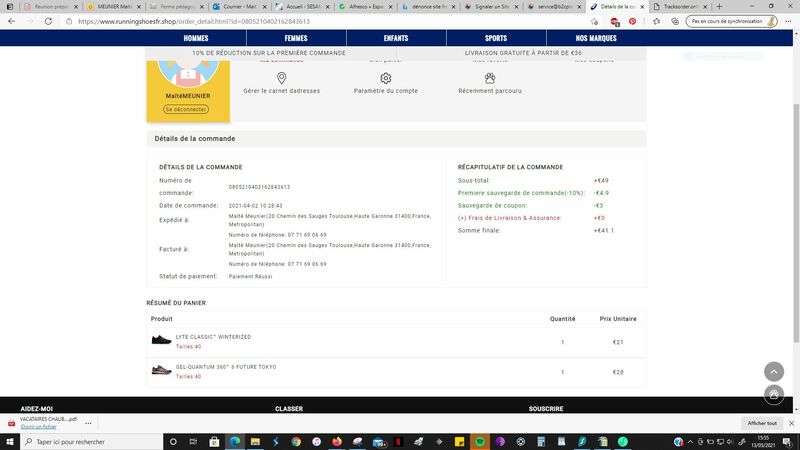This screenshot has height=450, width=800.
Task: Open Task View in taskbar
Action: pos(193,442)
